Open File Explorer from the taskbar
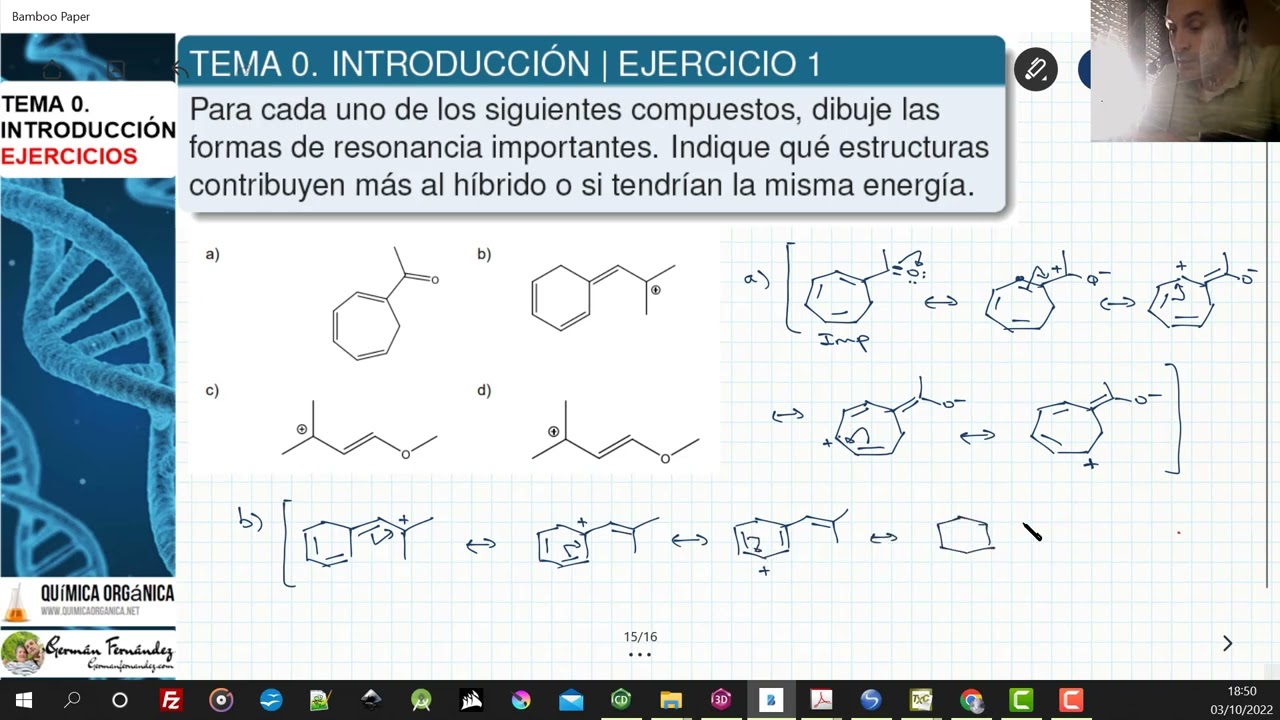The image size is (1280, 720). (671, 700)
